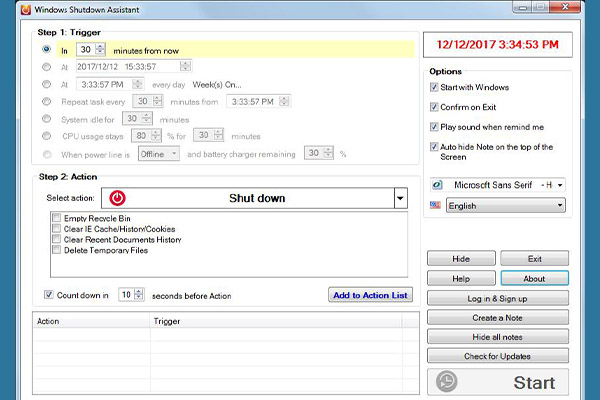Click the stepper on 'minutes from' 3:33:57 PM
The height and width of the screenshot is (400, 600).
pyautogui.click(x=284, y=101)
